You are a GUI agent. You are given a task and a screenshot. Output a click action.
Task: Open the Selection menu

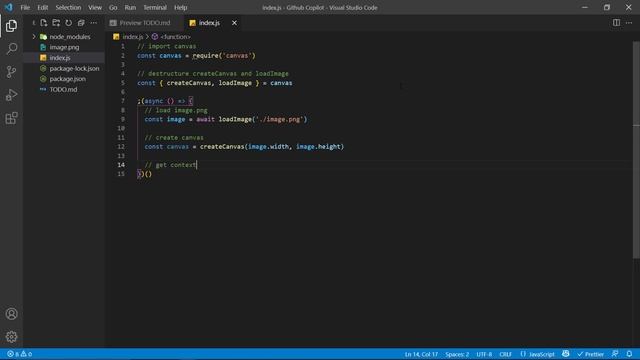(x=68, y=7)
